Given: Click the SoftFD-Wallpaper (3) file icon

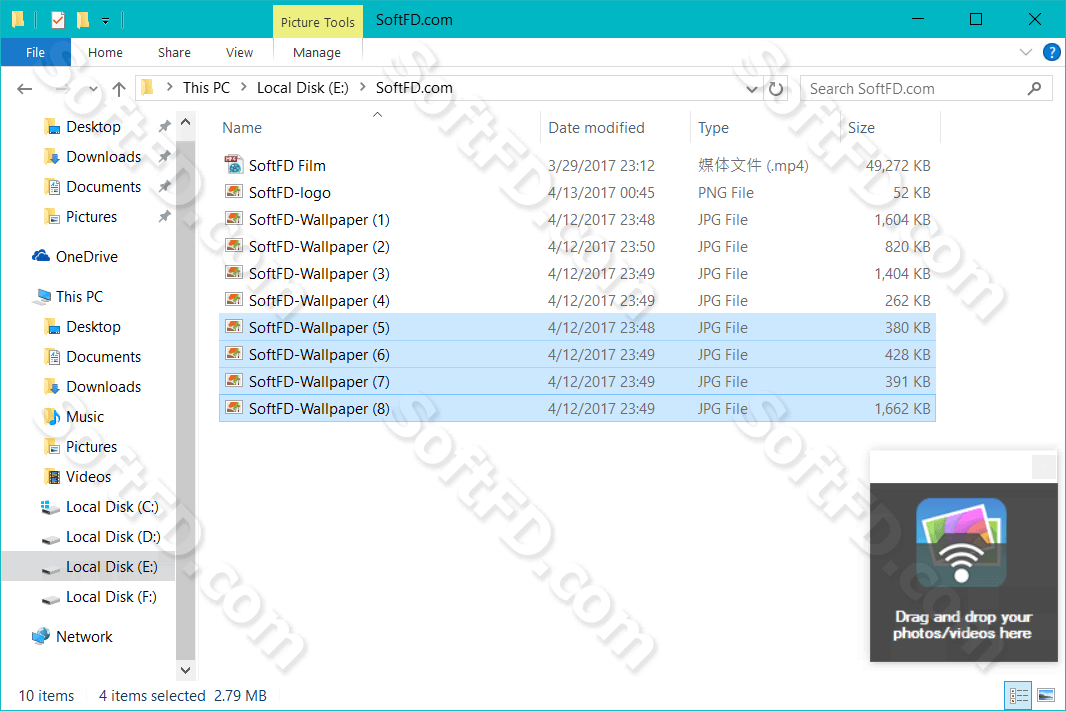Looking at the screenshot, I should (233, 273).
